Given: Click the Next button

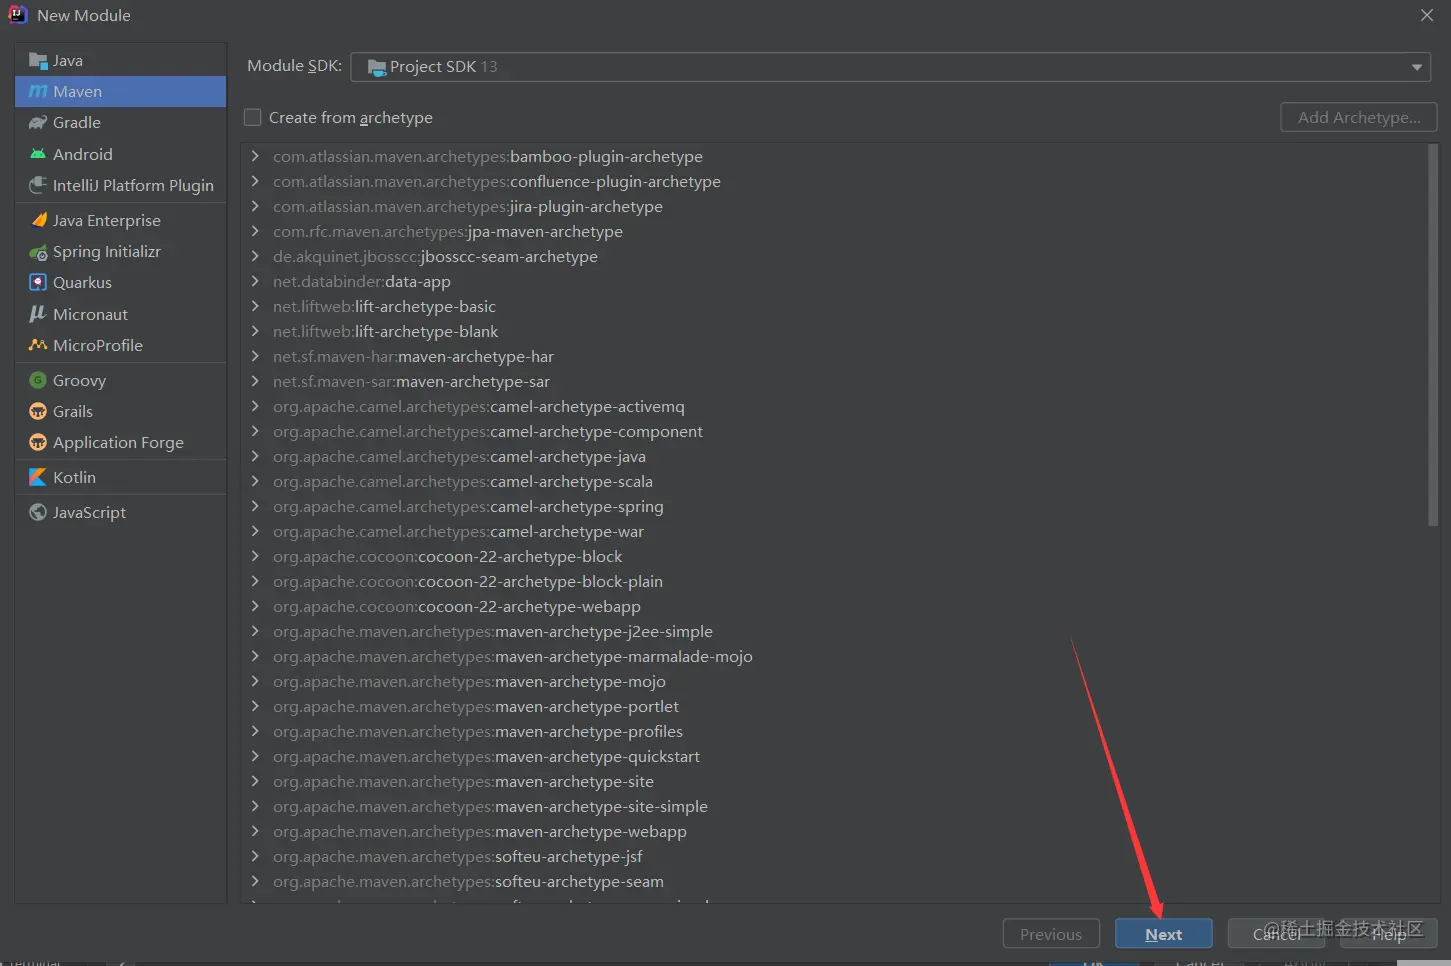Looking at the screenshot, I should tap(1163, 934).
